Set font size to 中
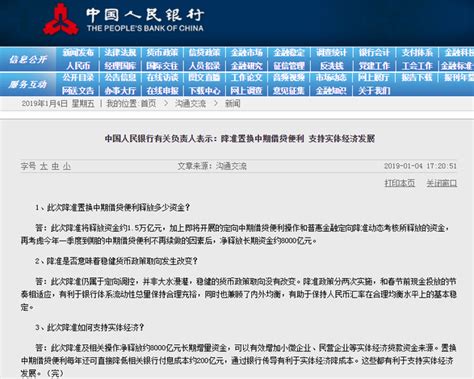Image resolution: width=474 pixels, height=379 pixels. pos(55,166)
